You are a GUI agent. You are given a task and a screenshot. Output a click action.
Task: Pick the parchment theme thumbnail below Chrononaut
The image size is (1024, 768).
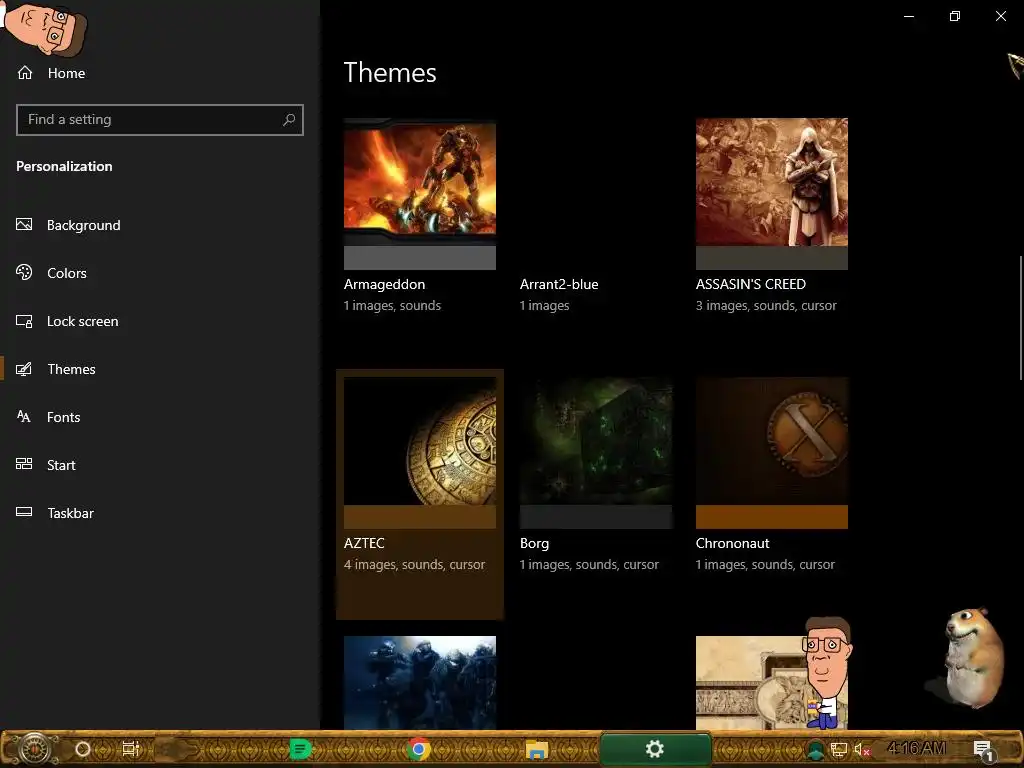[772, 682]
